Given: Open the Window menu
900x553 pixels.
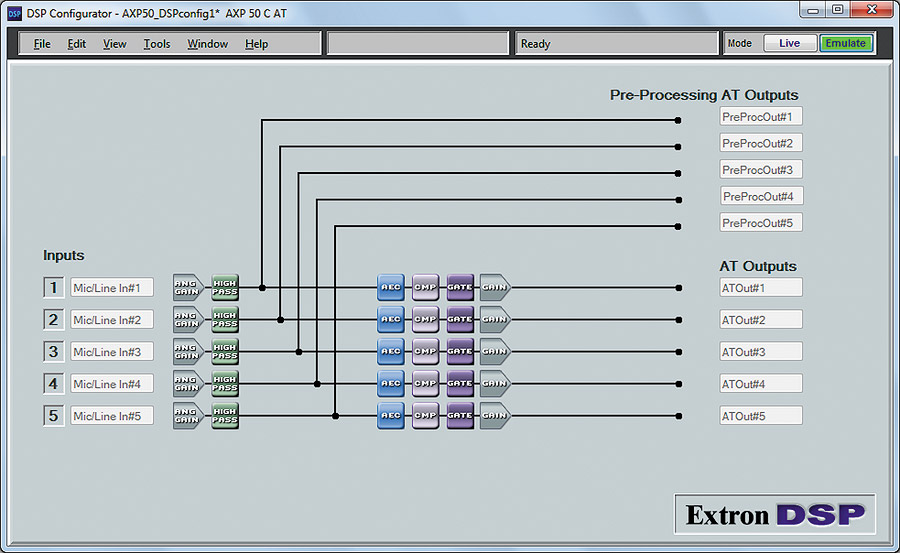Looking at the screenshot, I should click(x=207, y=44).
